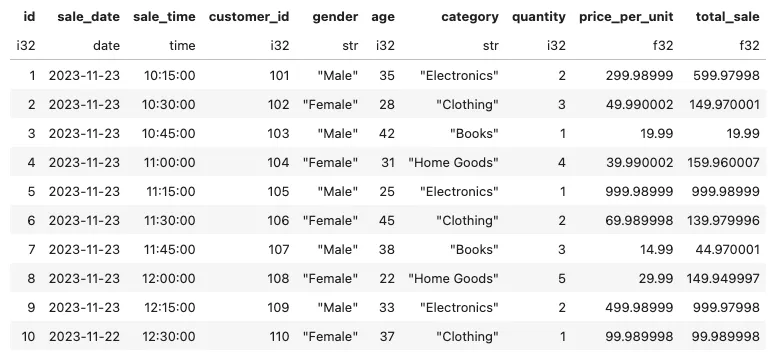Screen dimensions: 780x361
Task: Select row id 10 cell
Action: 28,337
